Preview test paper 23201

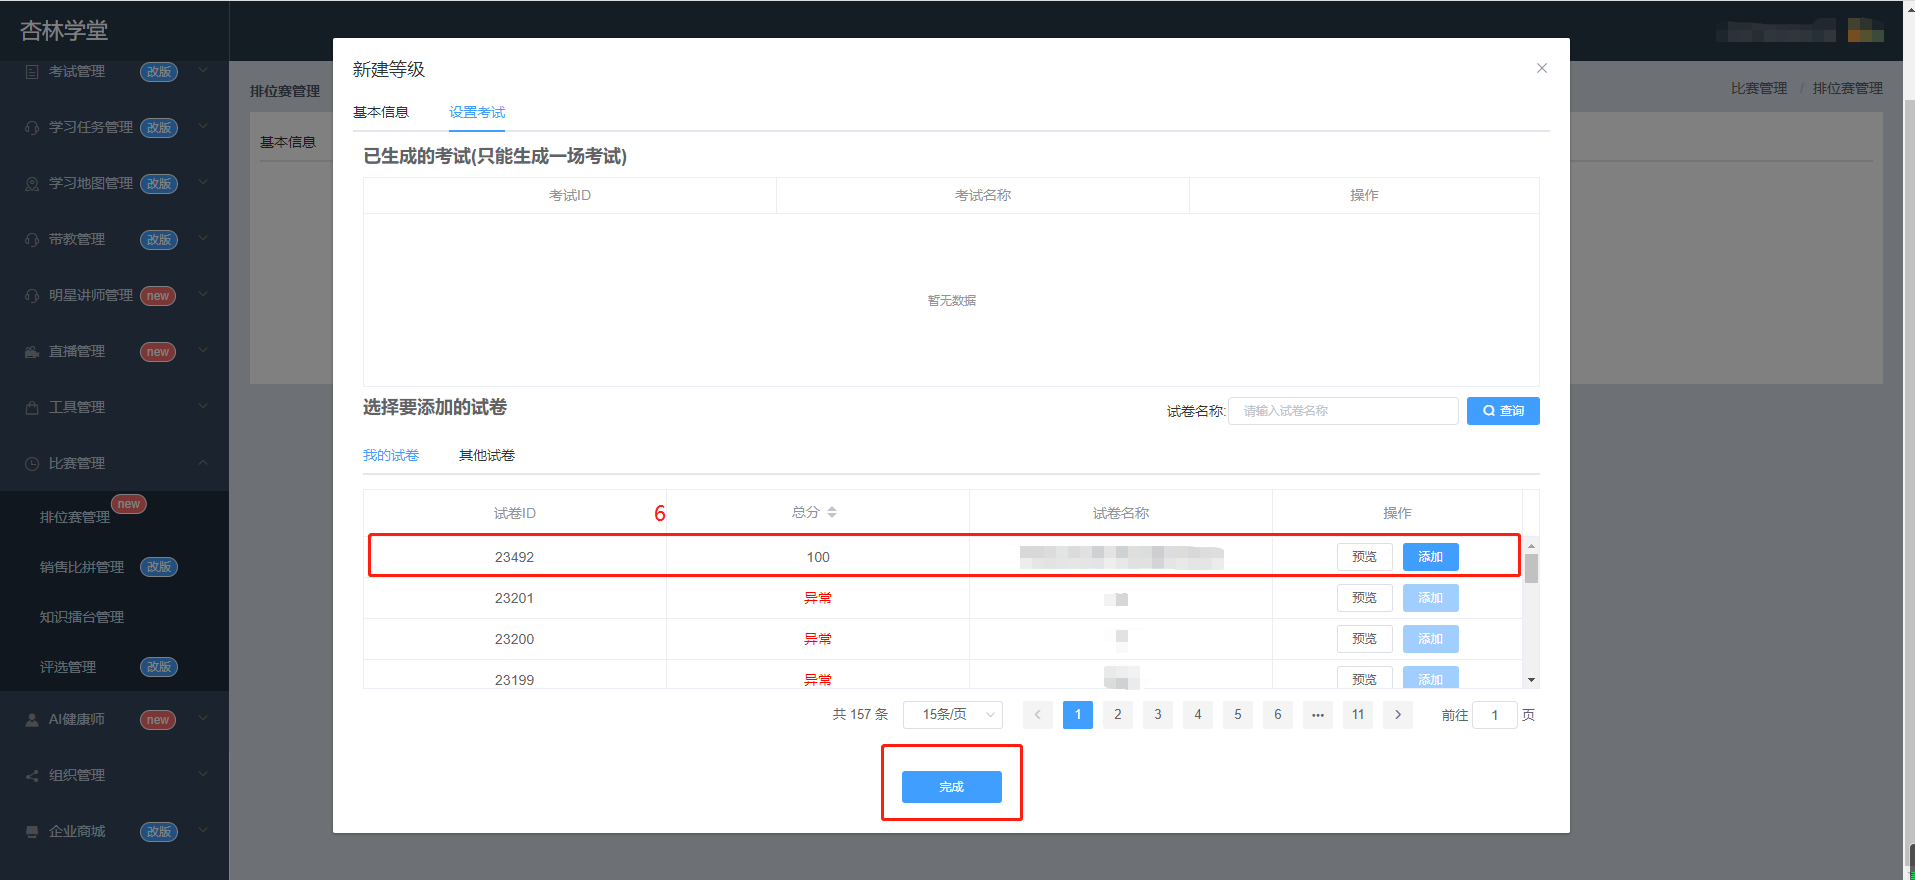tap(1365, 598)
